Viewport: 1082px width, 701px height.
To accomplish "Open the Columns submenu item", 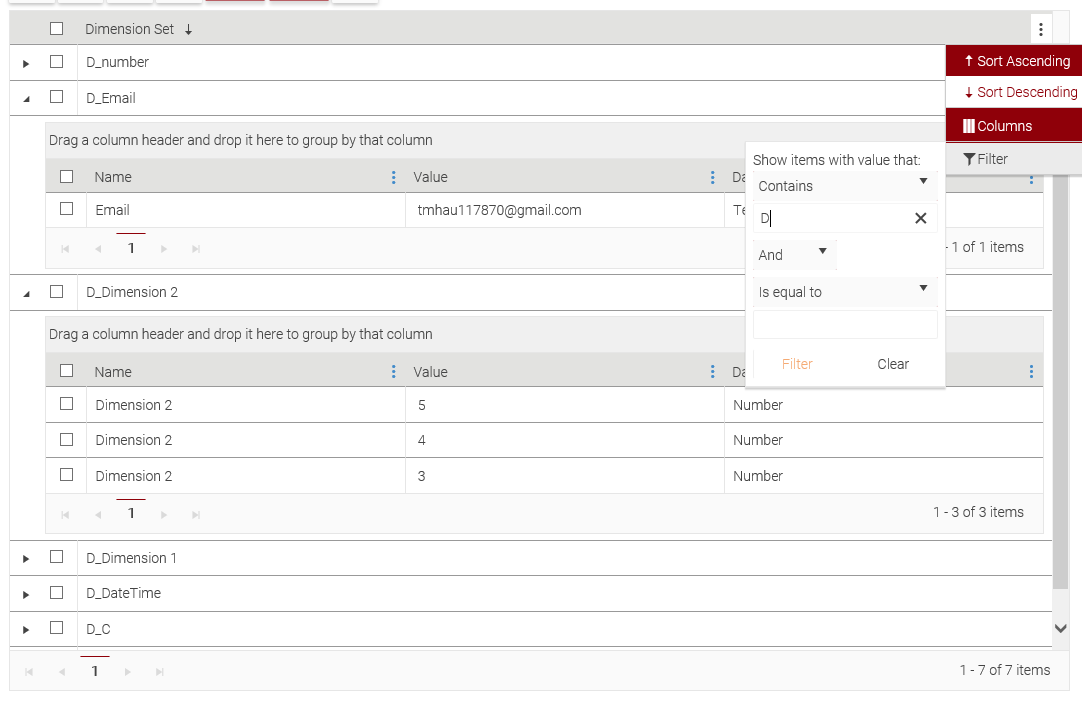I will (1013, 126).
